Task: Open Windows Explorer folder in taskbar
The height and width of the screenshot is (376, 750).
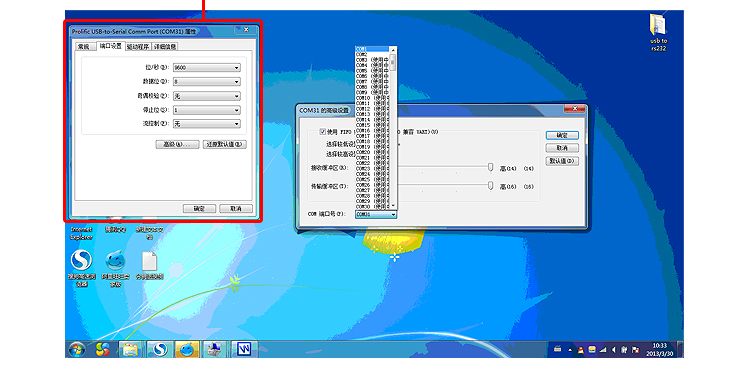Action: pyautogui.click(x=131, y=349)
